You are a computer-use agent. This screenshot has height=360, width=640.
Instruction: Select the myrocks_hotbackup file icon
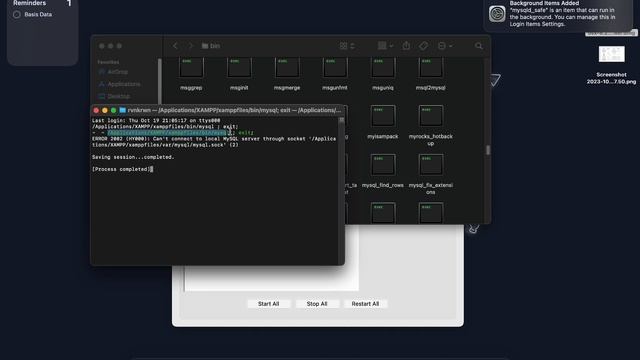pos(431,116)
